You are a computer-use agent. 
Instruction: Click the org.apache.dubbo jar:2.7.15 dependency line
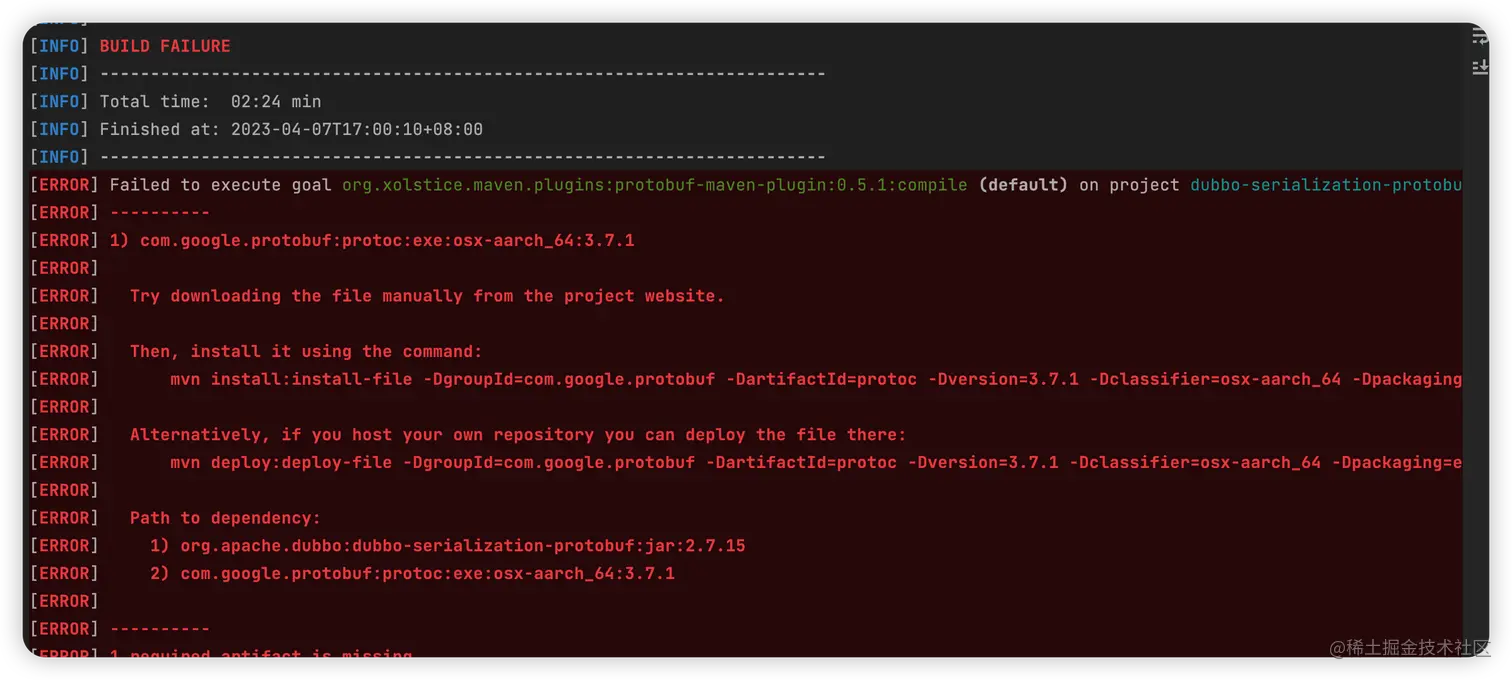click(447, 546)
